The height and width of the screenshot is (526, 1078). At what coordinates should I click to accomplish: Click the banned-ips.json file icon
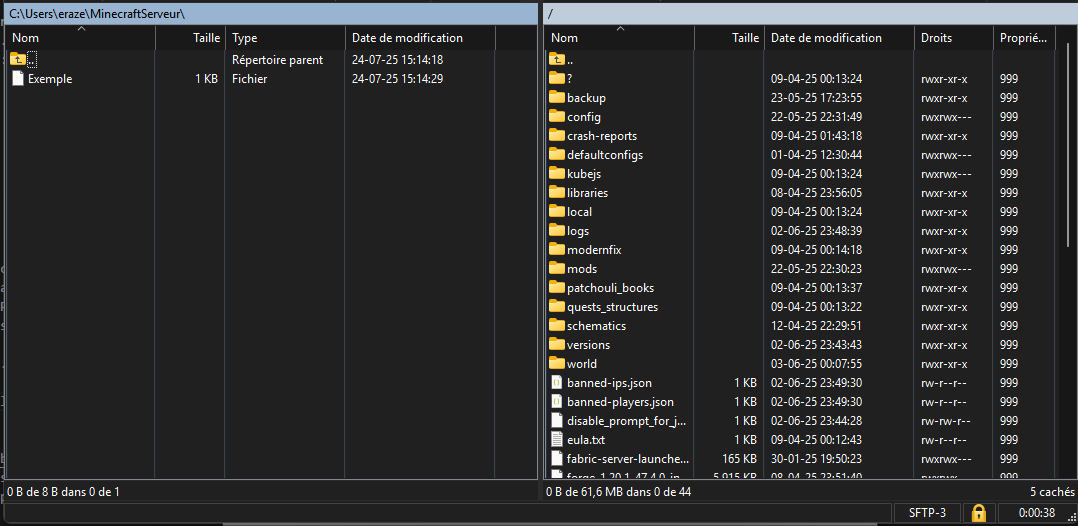tap(557, 382)
